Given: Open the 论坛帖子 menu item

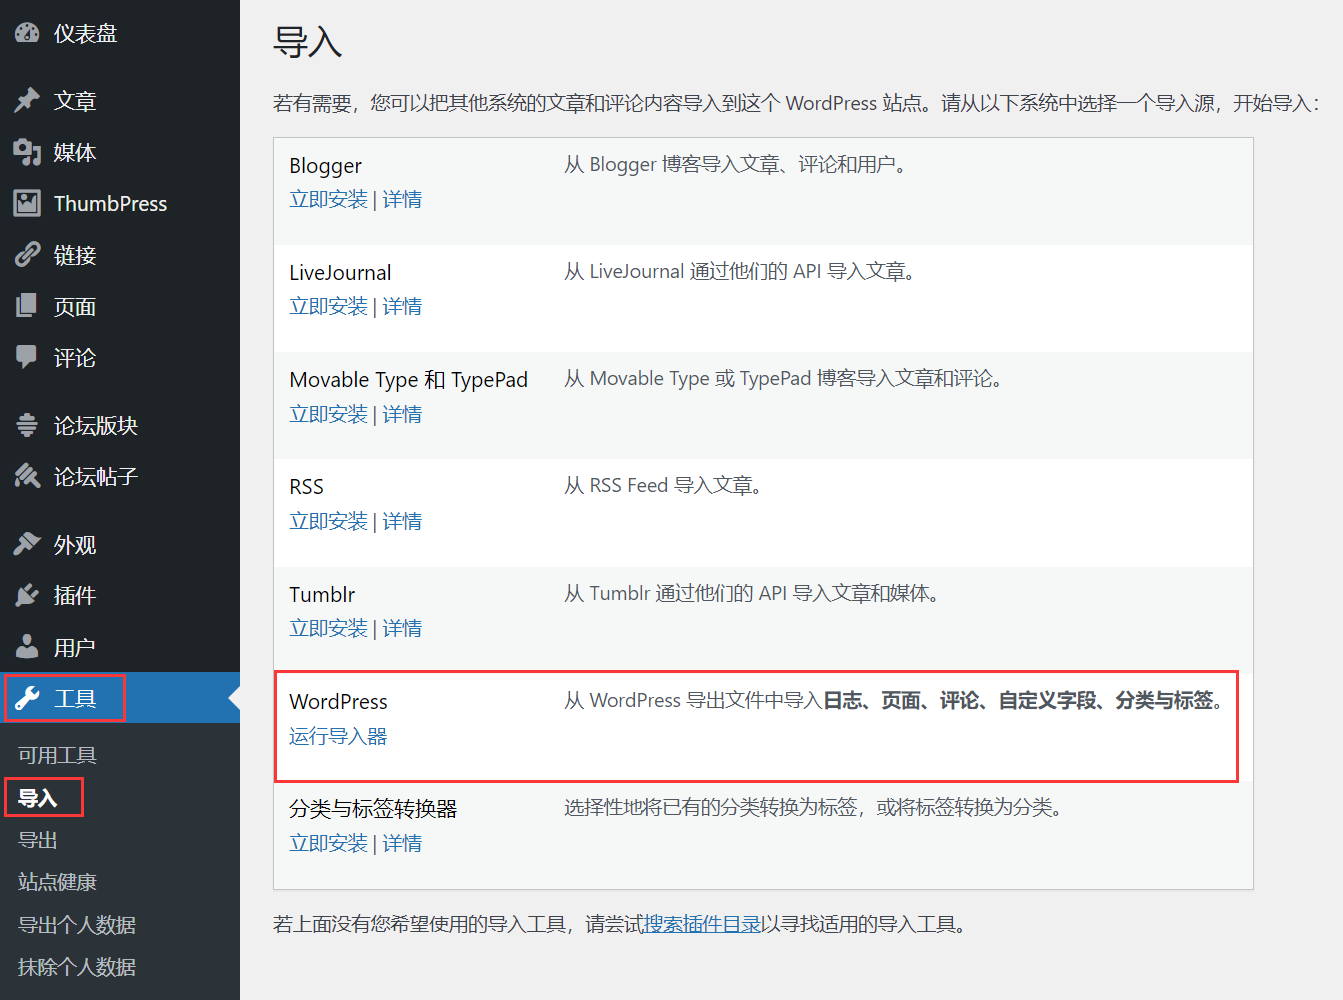Looking at the screenshot, I should click(x=95, y=477).
